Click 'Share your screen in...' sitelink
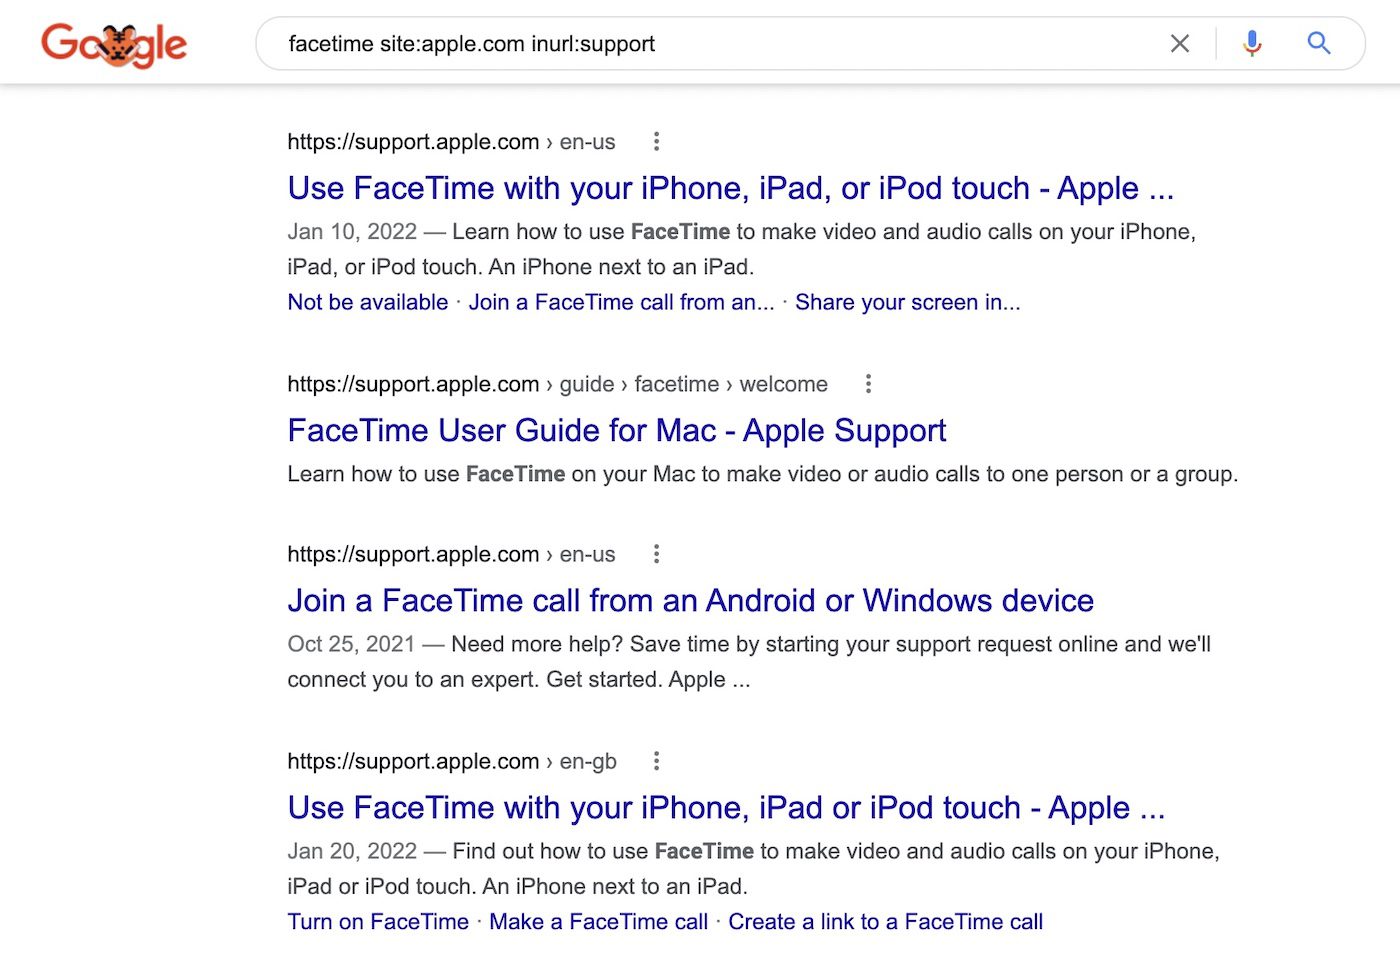1400x955 pixels. [x=907, y=302]
